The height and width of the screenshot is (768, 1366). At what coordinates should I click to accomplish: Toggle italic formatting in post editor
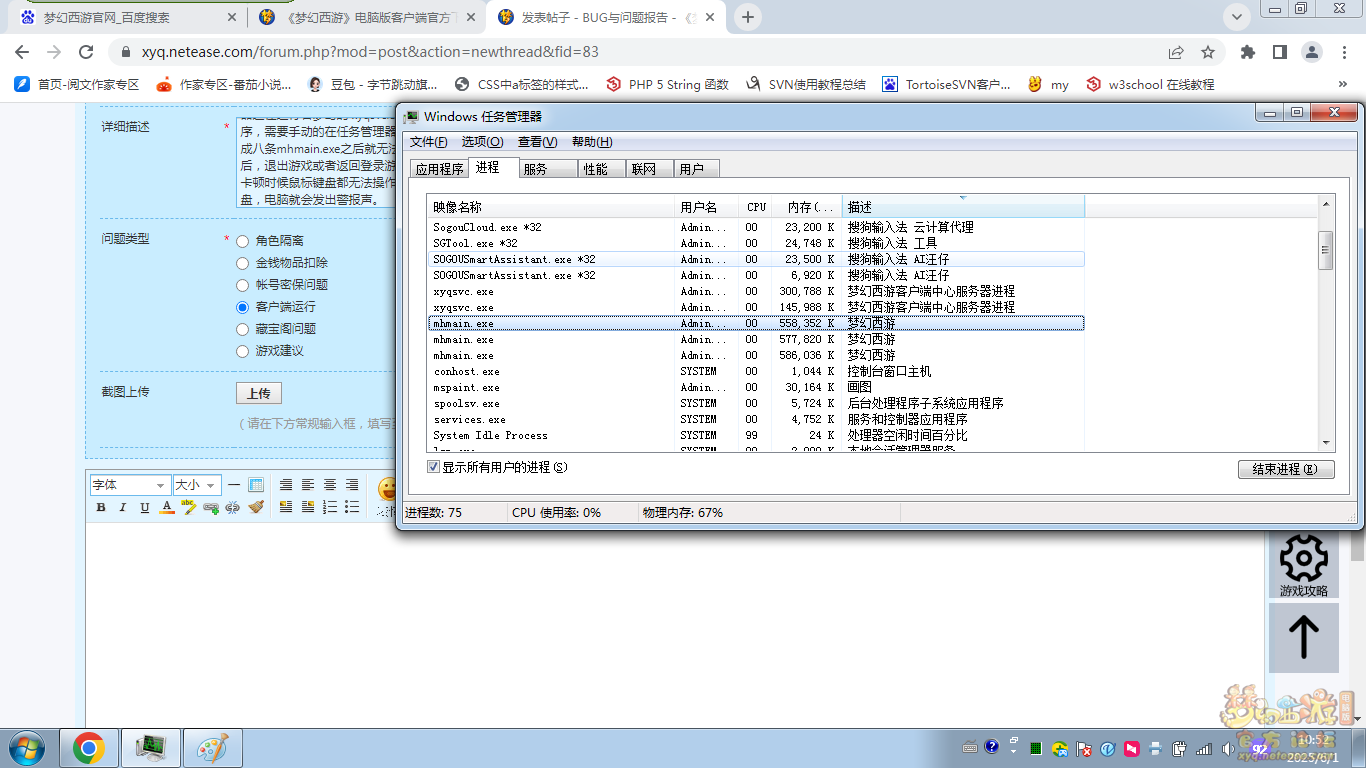pos(123,507)
